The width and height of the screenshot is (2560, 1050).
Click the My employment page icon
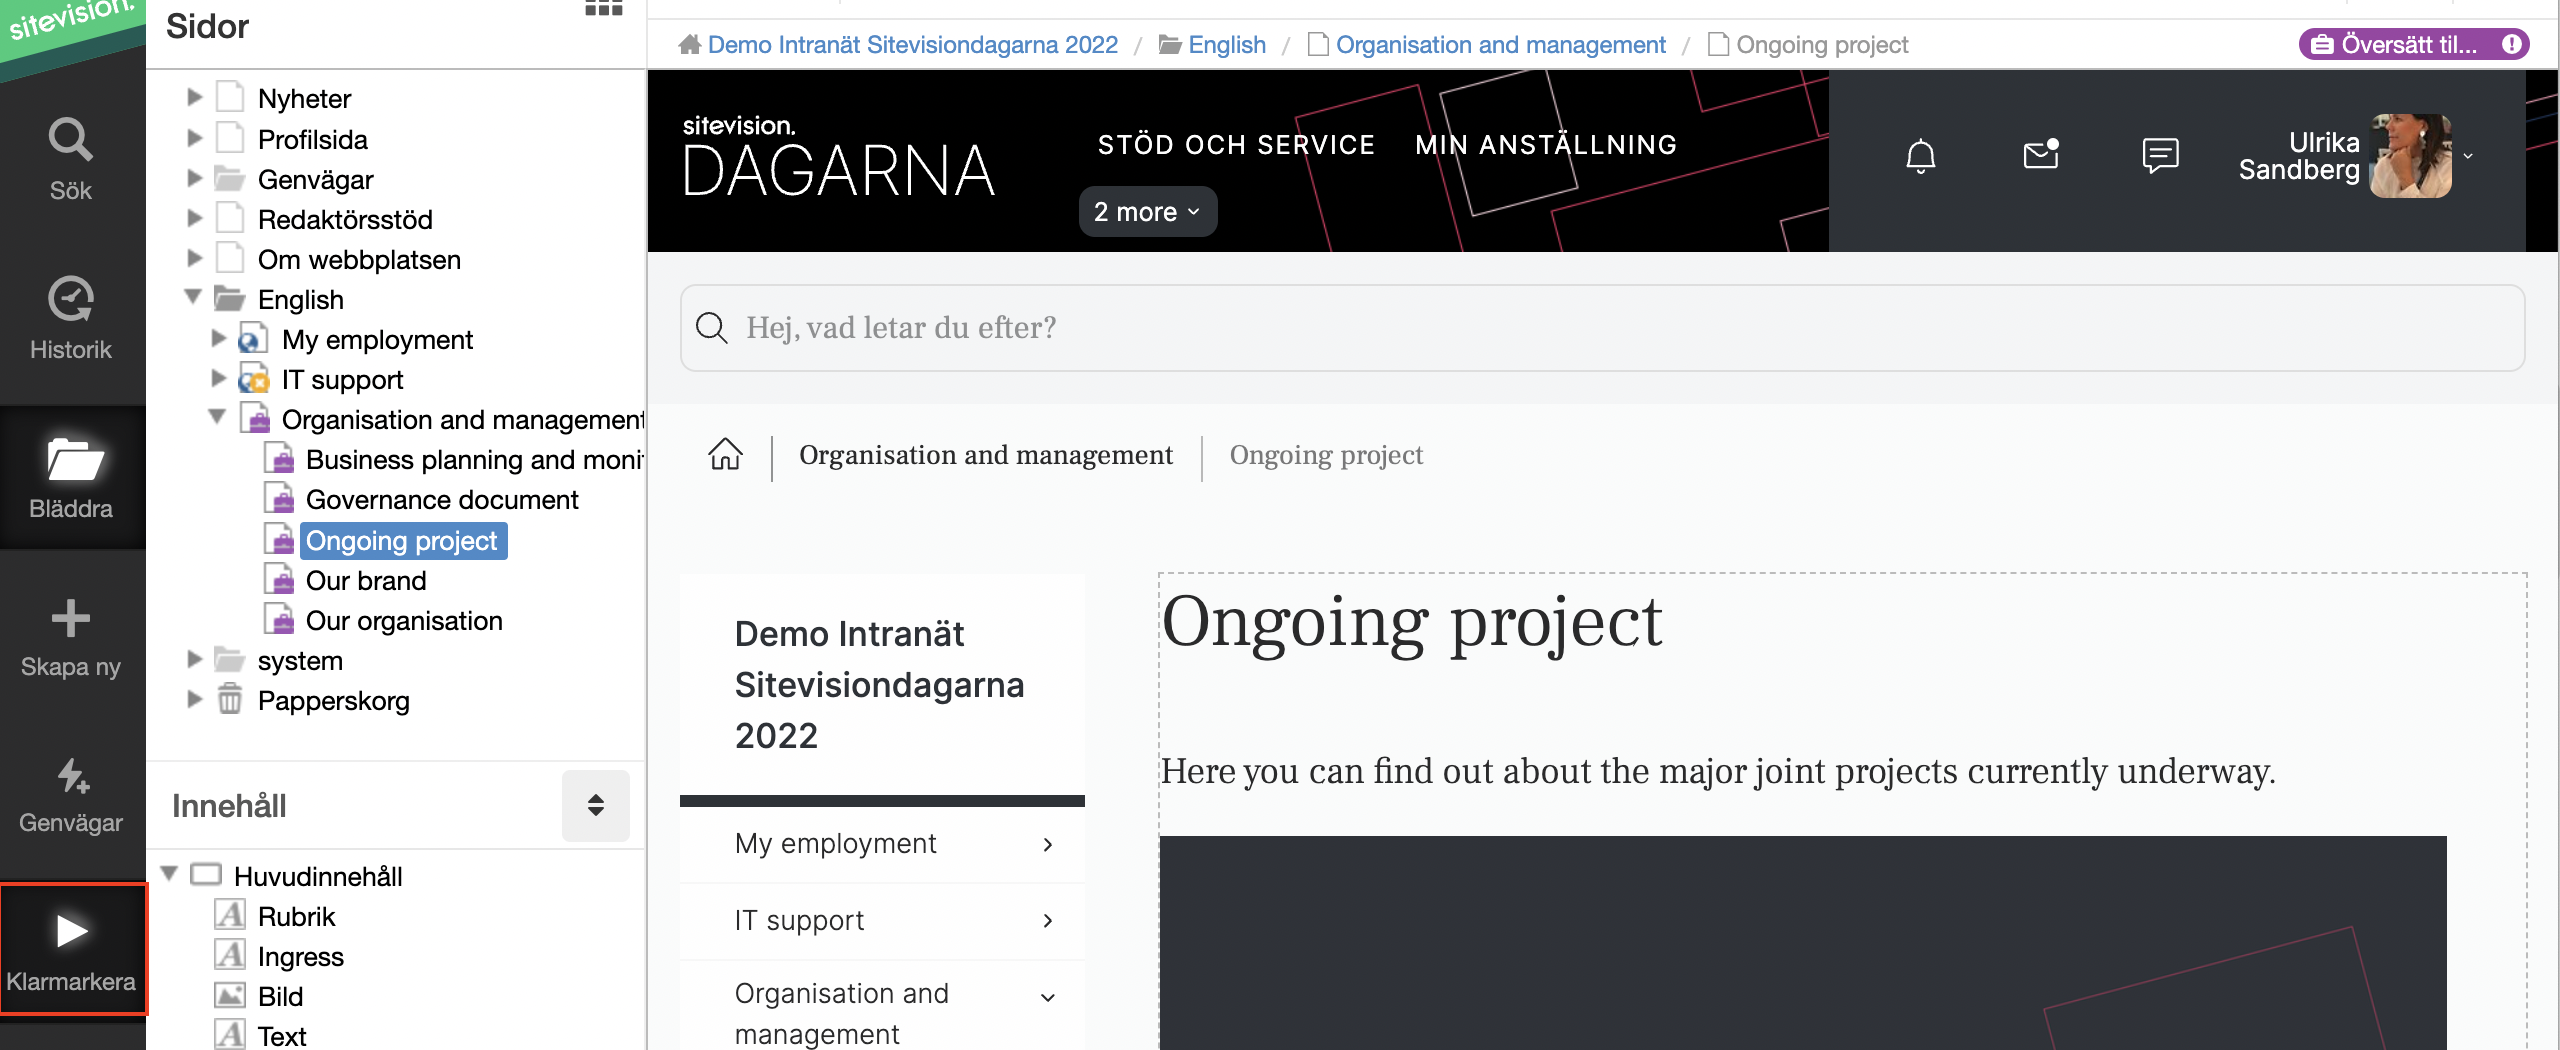(x=254, y=339)
